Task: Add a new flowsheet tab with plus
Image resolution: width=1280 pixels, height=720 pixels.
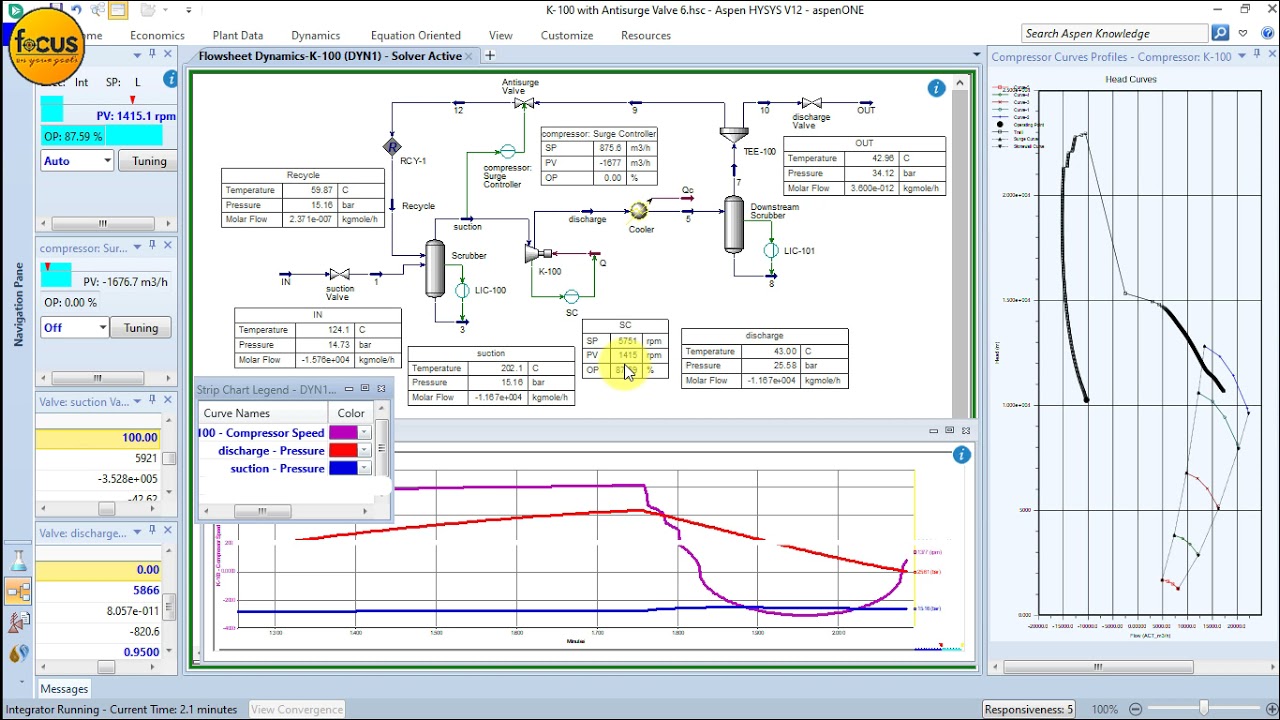Action: (490, 56)
